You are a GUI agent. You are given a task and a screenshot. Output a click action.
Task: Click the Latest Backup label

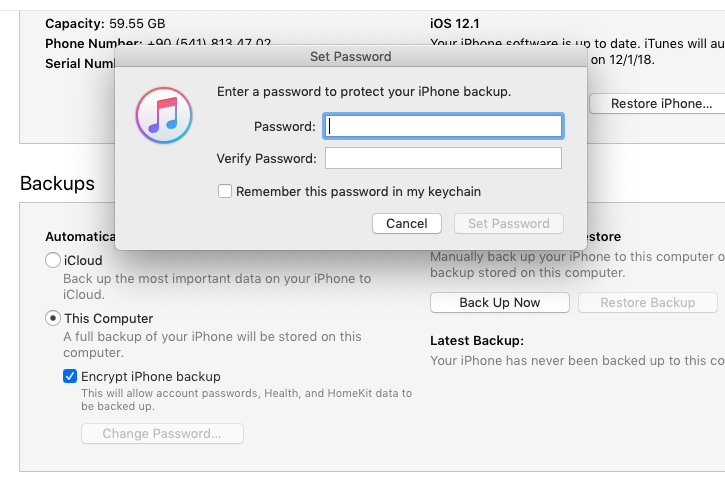[476, 340]
